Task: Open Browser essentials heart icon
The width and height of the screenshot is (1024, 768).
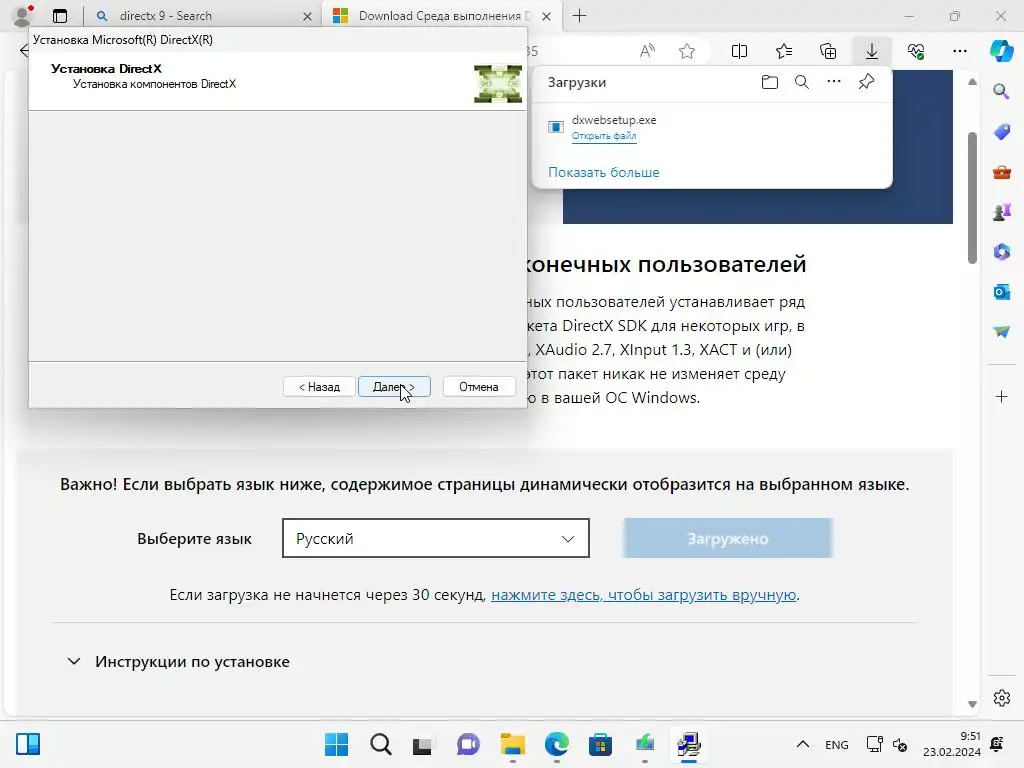Action: click(916, 51)
